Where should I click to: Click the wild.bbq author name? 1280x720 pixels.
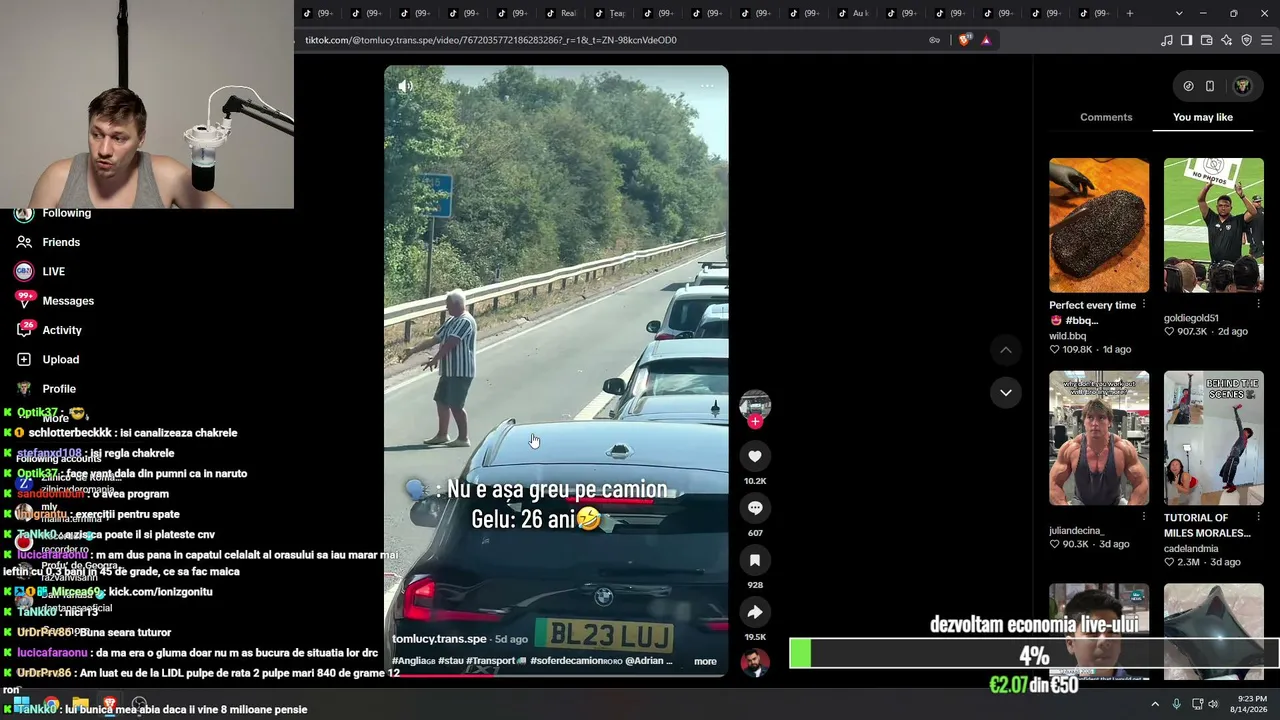(x=1068, y=336)
